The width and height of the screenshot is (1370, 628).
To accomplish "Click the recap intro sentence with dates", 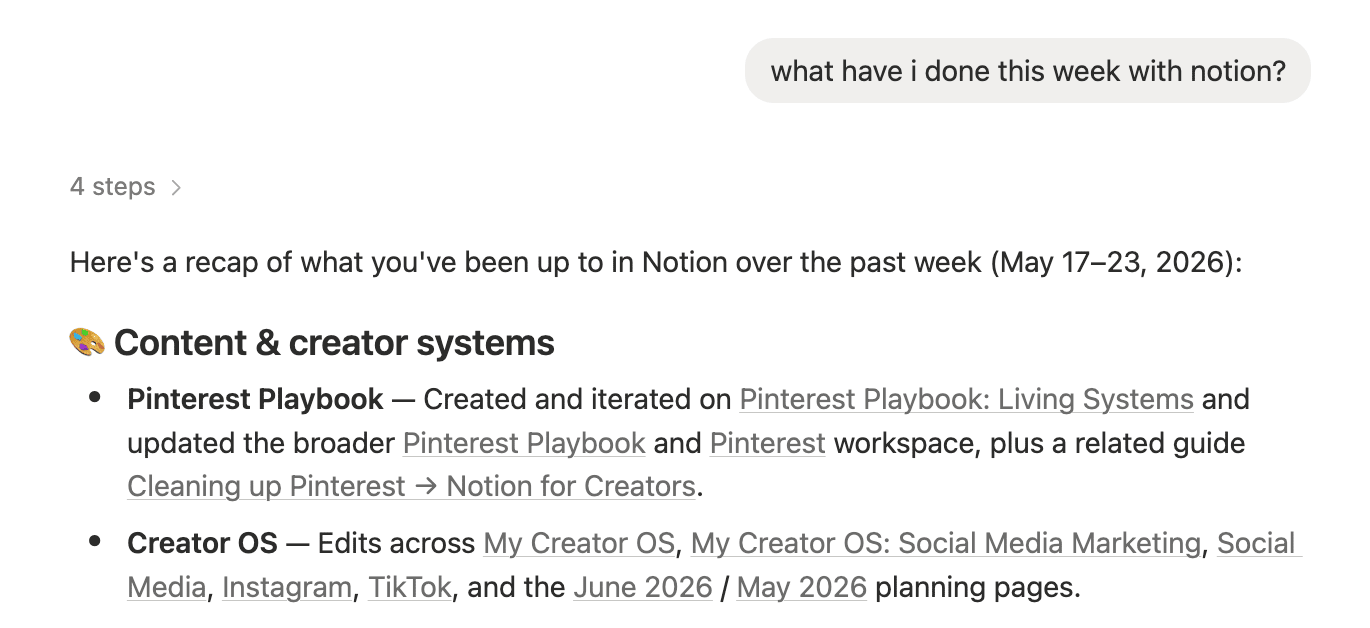I will (656, 264).
